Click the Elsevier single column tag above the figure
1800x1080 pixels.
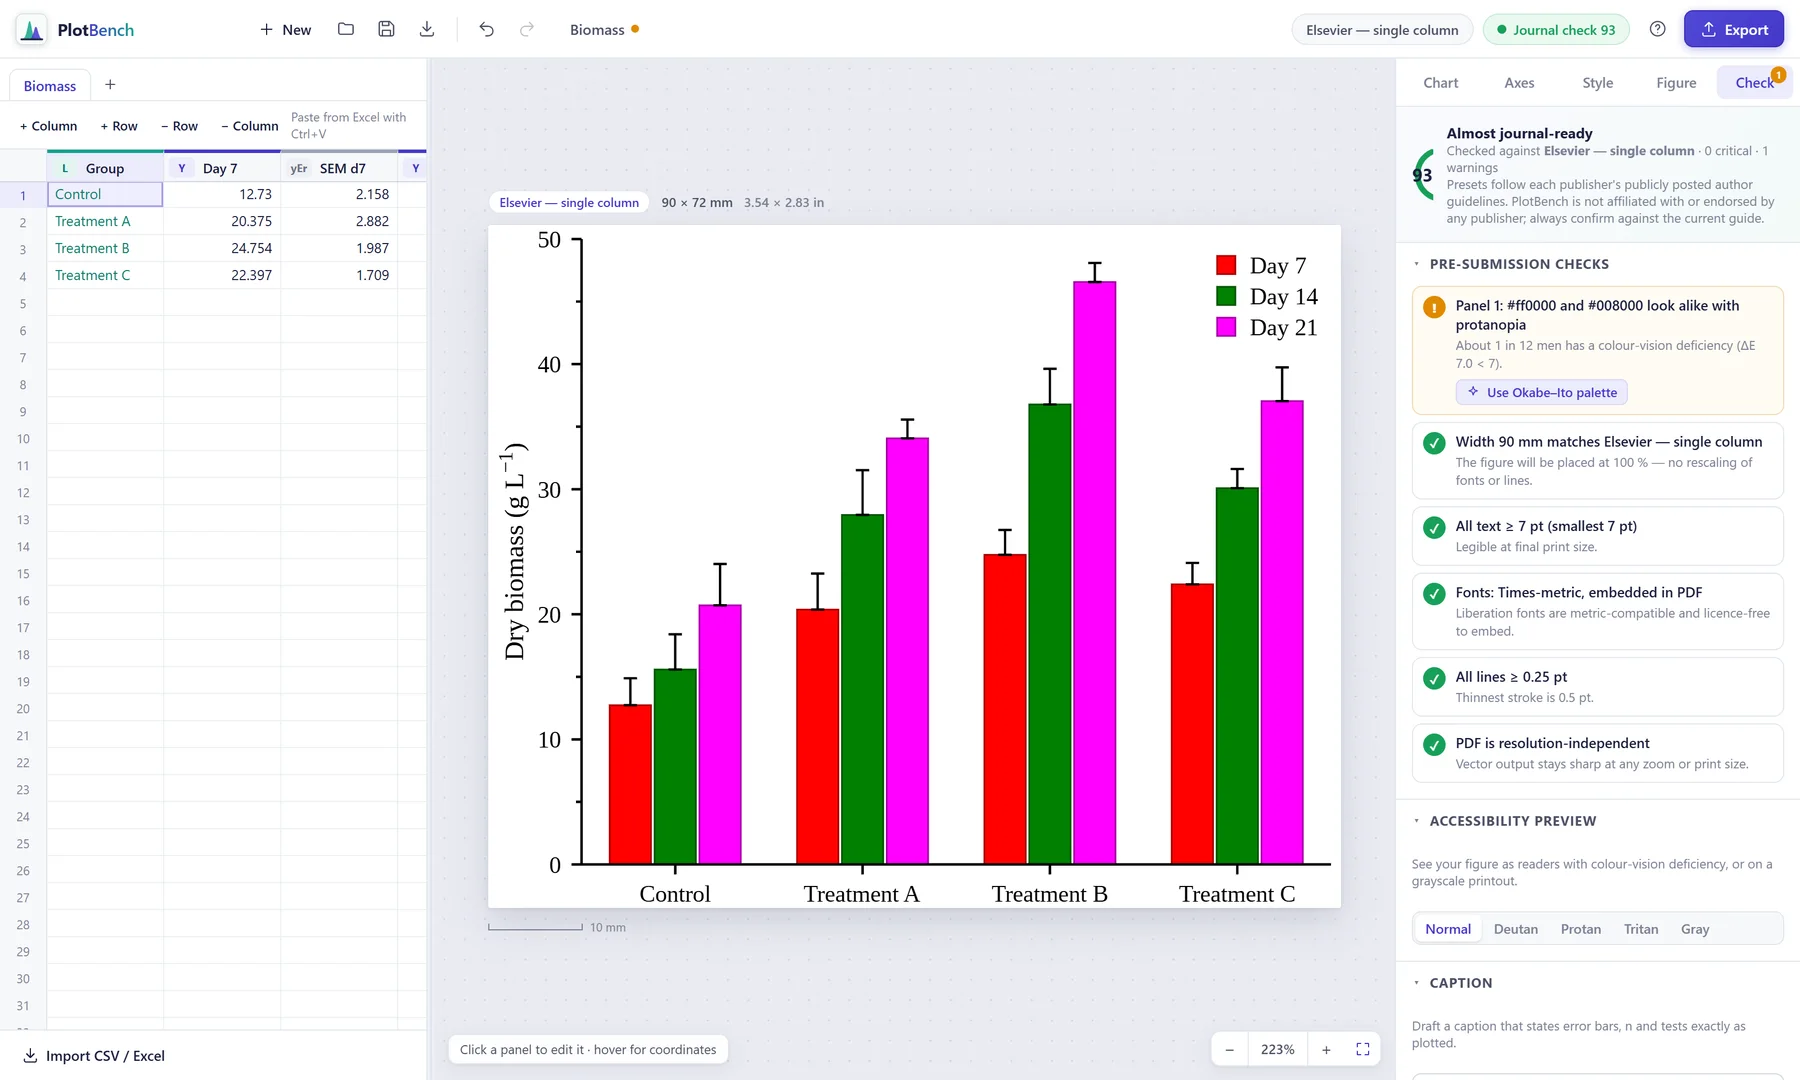pyautogui.click(x=569, y=202)
